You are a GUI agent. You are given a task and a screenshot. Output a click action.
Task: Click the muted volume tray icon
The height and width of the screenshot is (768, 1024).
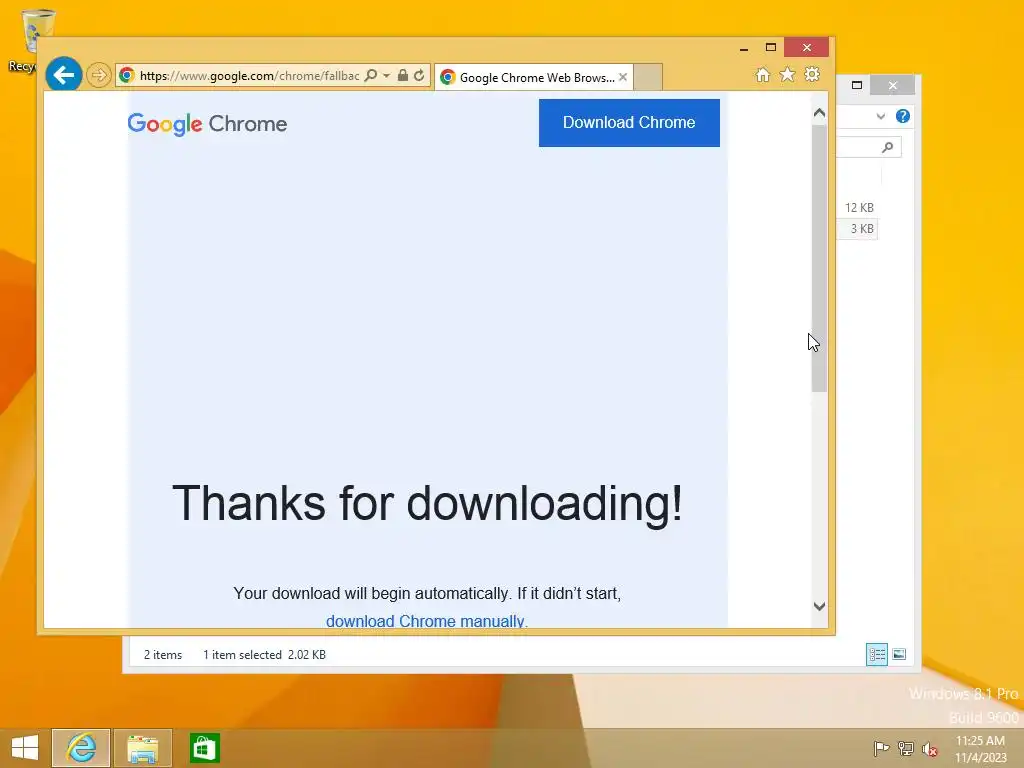(x=929, y=749)
